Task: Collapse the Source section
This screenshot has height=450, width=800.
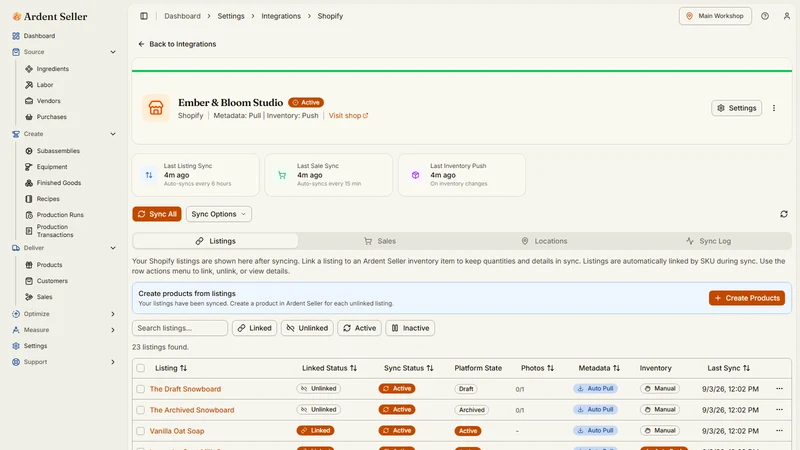Action: [x=113, y=52]
